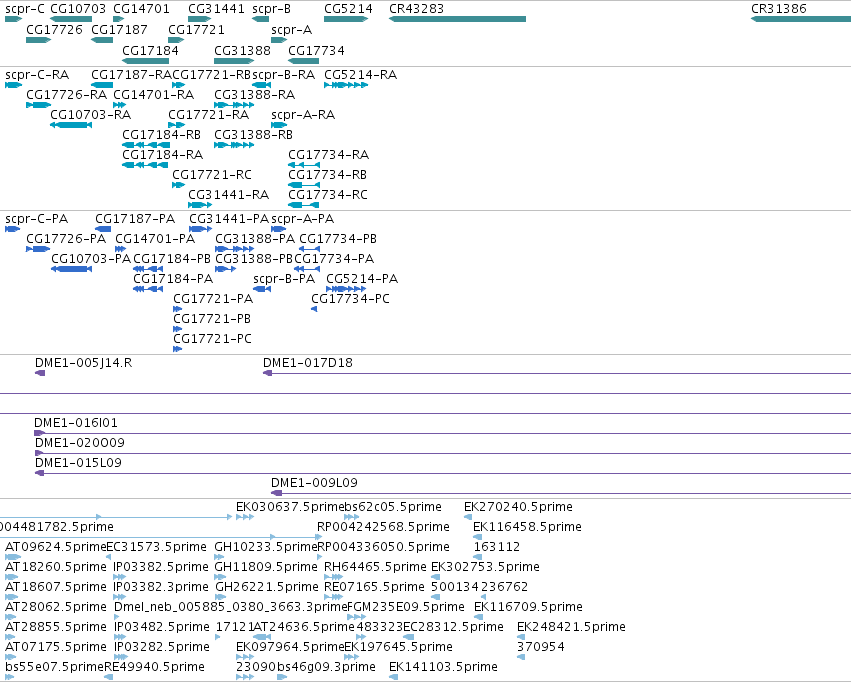Select EST RE07165.5prime

tap(374, 587)
